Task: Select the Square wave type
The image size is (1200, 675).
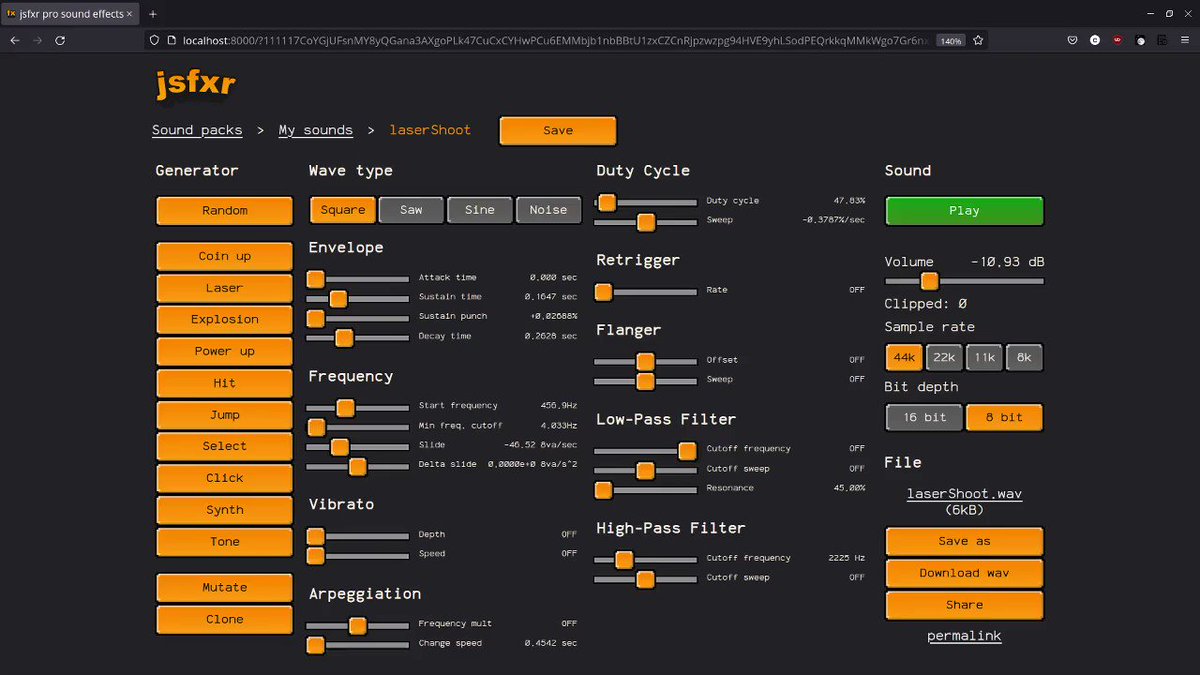Action: pos(343,210)
